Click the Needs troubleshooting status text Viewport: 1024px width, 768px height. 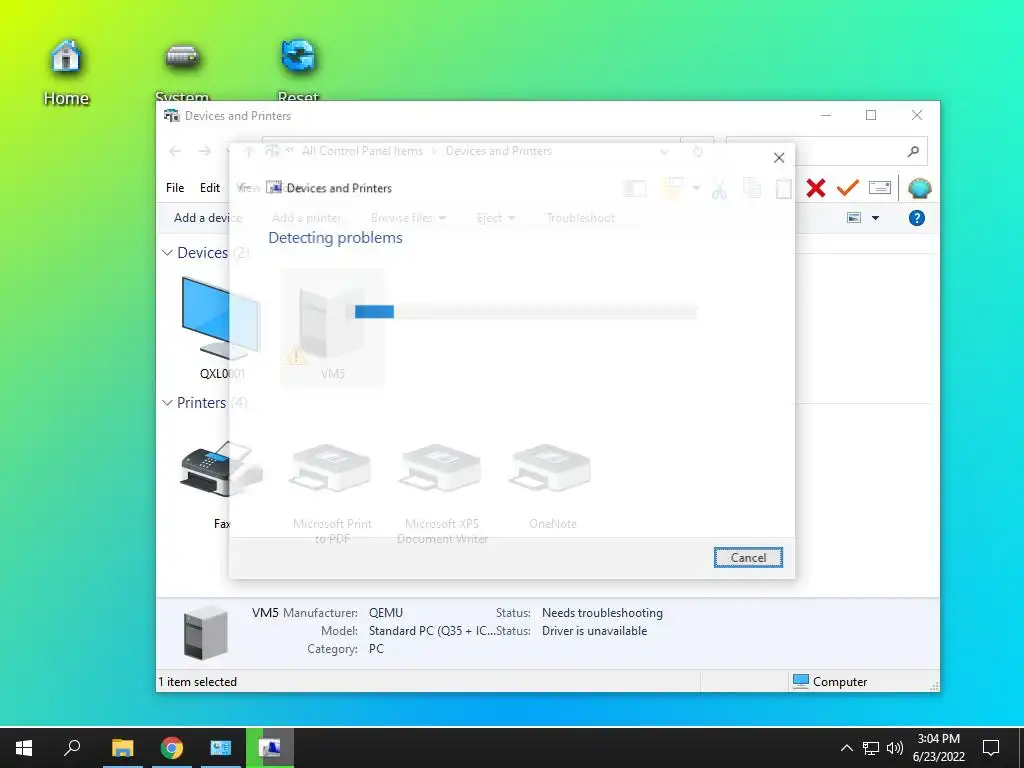tap(602, 613)
